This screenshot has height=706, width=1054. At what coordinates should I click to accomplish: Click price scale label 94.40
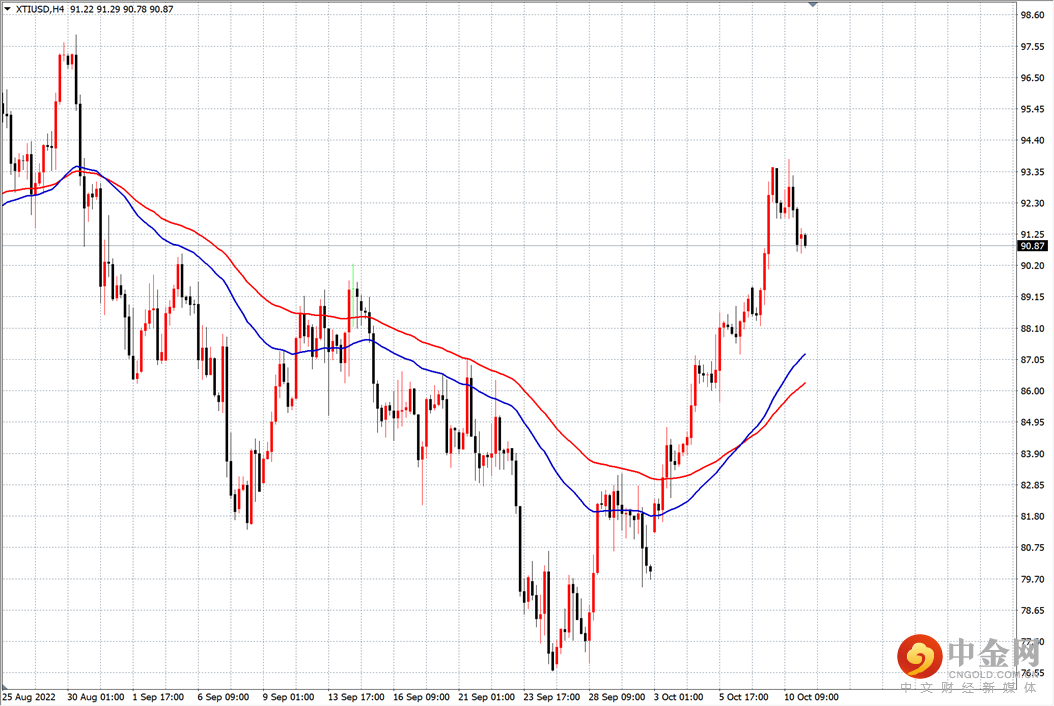(1032, 140)
